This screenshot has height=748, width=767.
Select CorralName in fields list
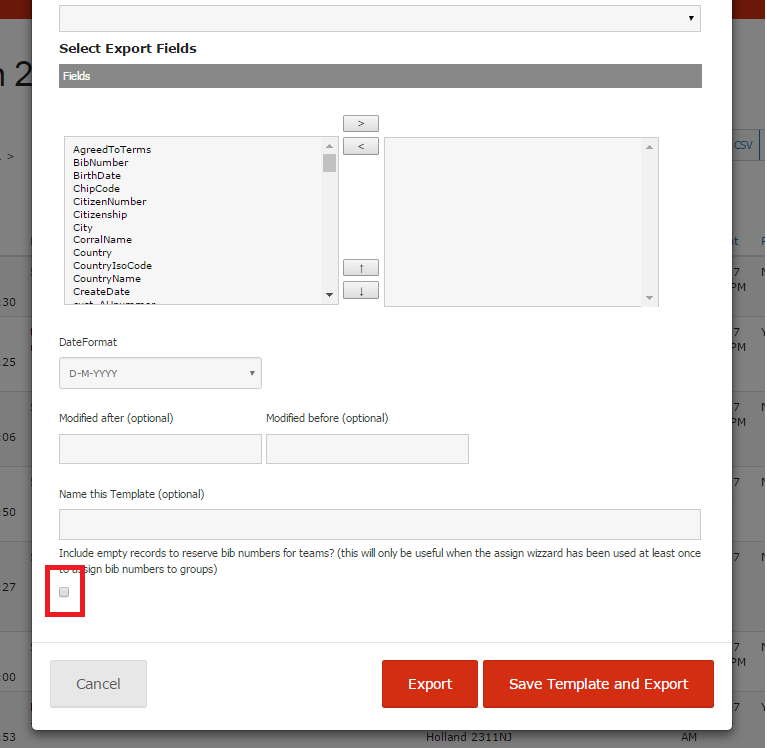tap(102, 240)
